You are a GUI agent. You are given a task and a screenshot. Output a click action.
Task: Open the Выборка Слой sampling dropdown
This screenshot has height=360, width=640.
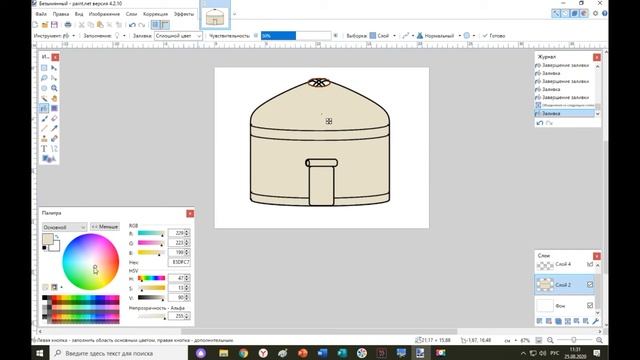click(x=383, y=36)
